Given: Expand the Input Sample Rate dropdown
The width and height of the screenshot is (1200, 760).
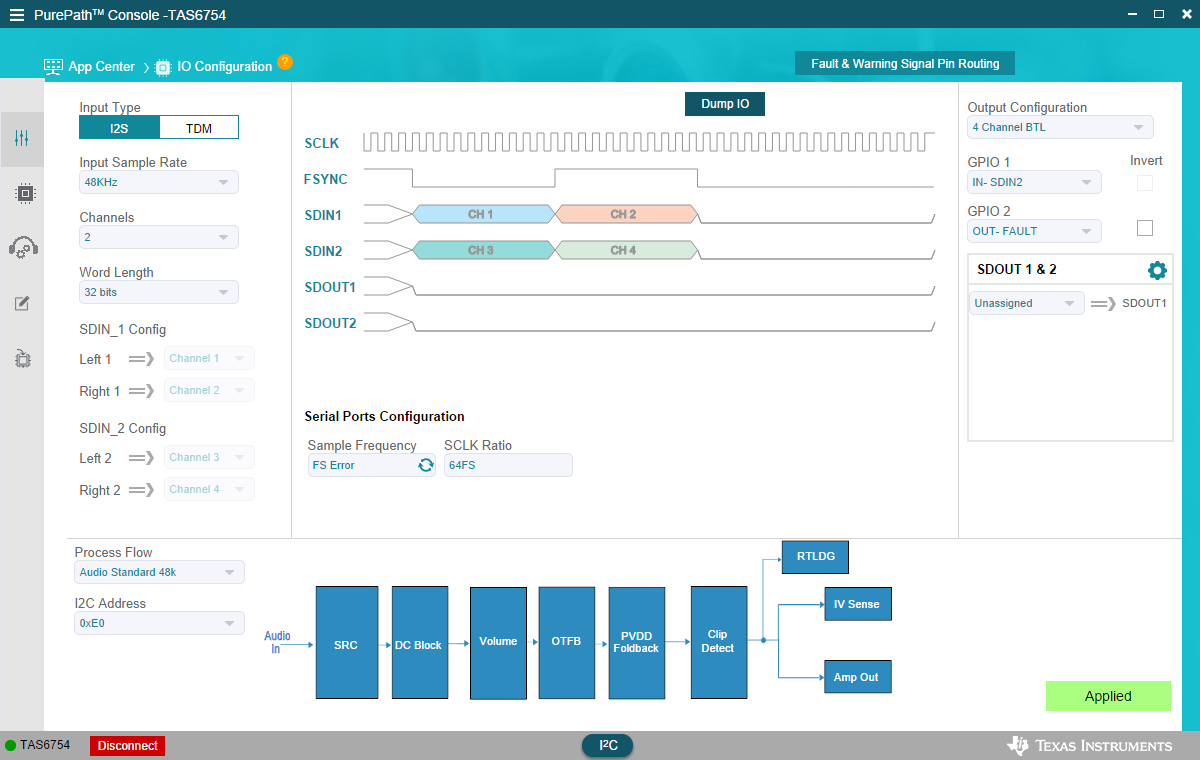Looking at the screenshot, I should [x=159, y=182].
